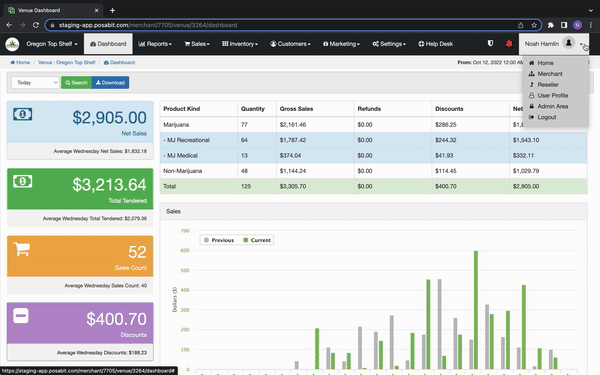
Task: Select the Non-Marijuana row label
Action: tap(183, 171)
